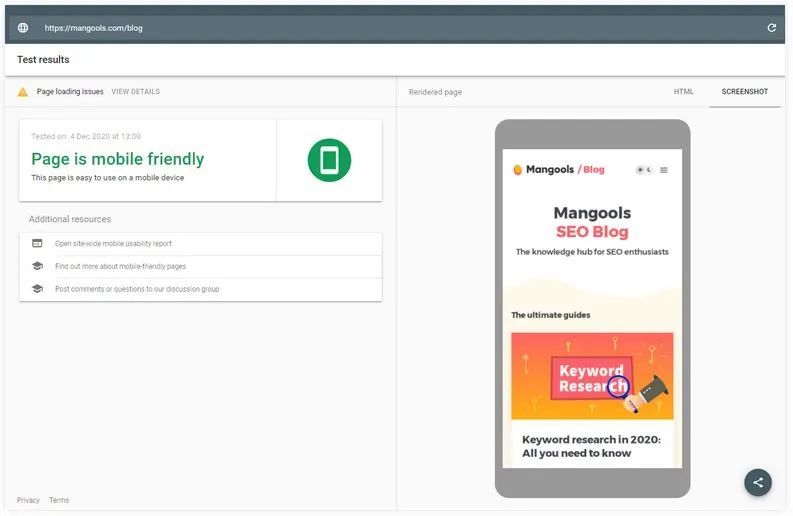This screenshot has width=793, height=516.
Task: Click the share floating button
Action: [x=758, y=483]
